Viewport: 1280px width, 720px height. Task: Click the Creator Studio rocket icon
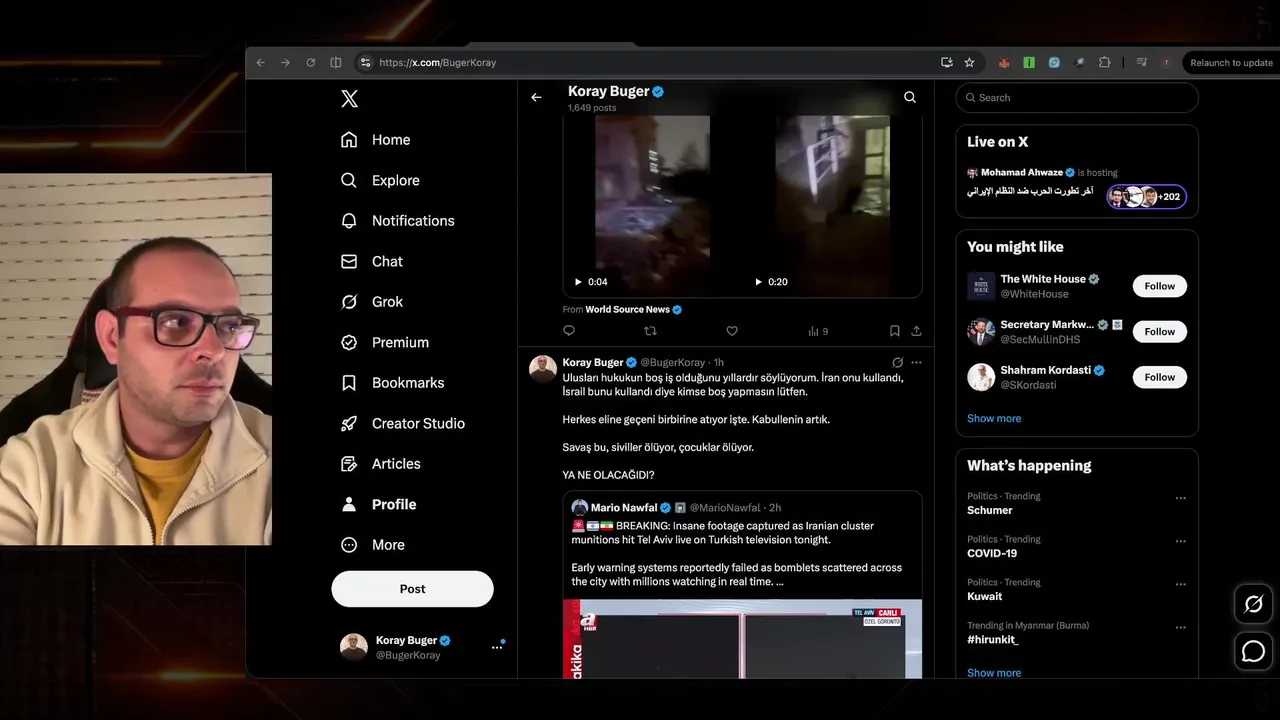click(349, 423)
